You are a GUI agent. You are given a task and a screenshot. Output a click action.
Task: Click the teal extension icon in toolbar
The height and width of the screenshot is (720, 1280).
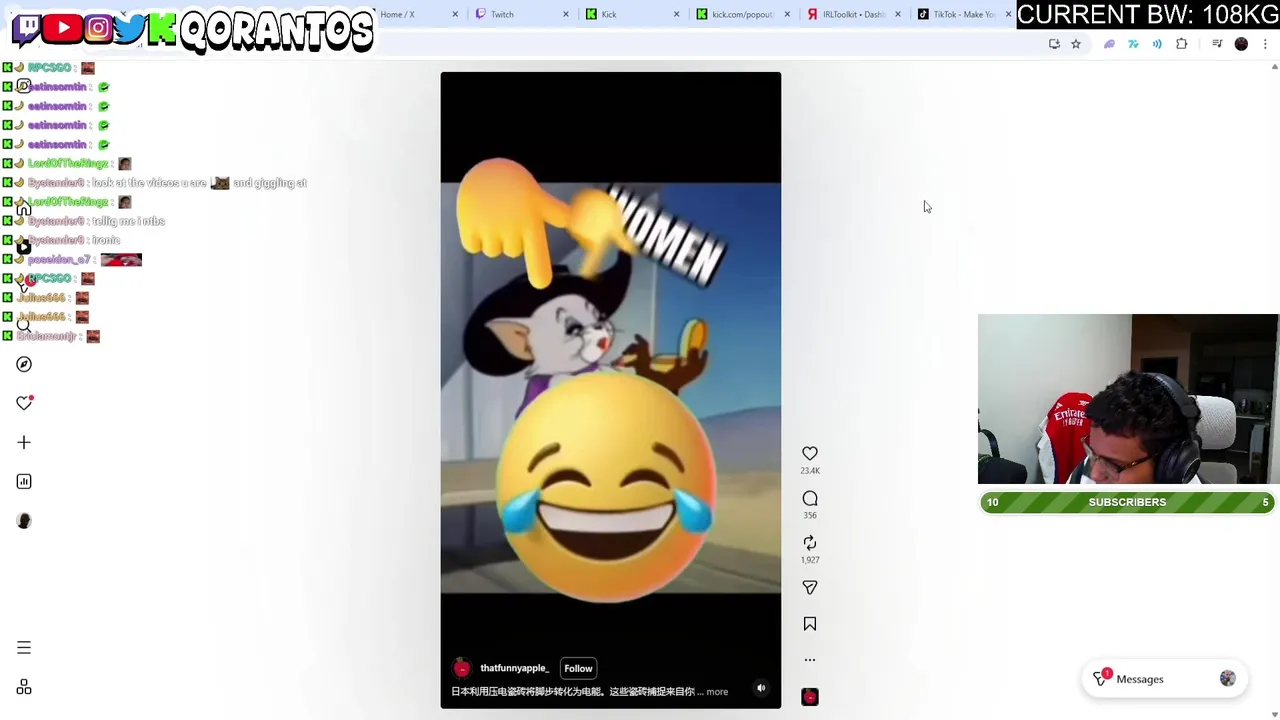[x=1133, y=44]
